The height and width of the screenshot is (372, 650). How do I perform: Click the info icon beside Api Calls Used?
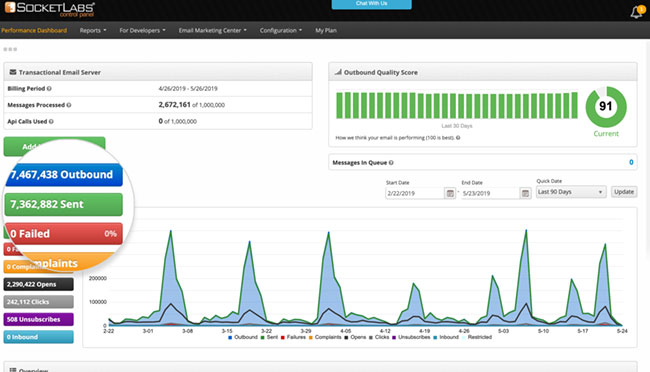[51, 122]
